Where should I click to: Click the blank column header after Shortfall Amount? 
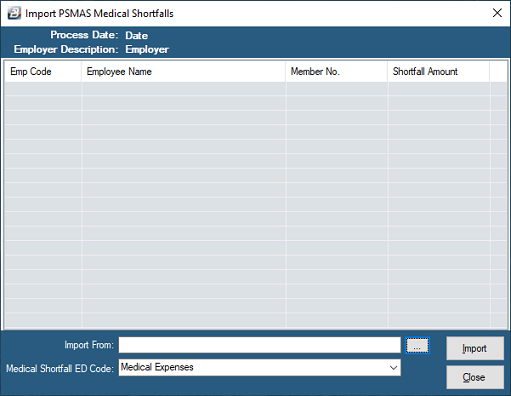498,71
